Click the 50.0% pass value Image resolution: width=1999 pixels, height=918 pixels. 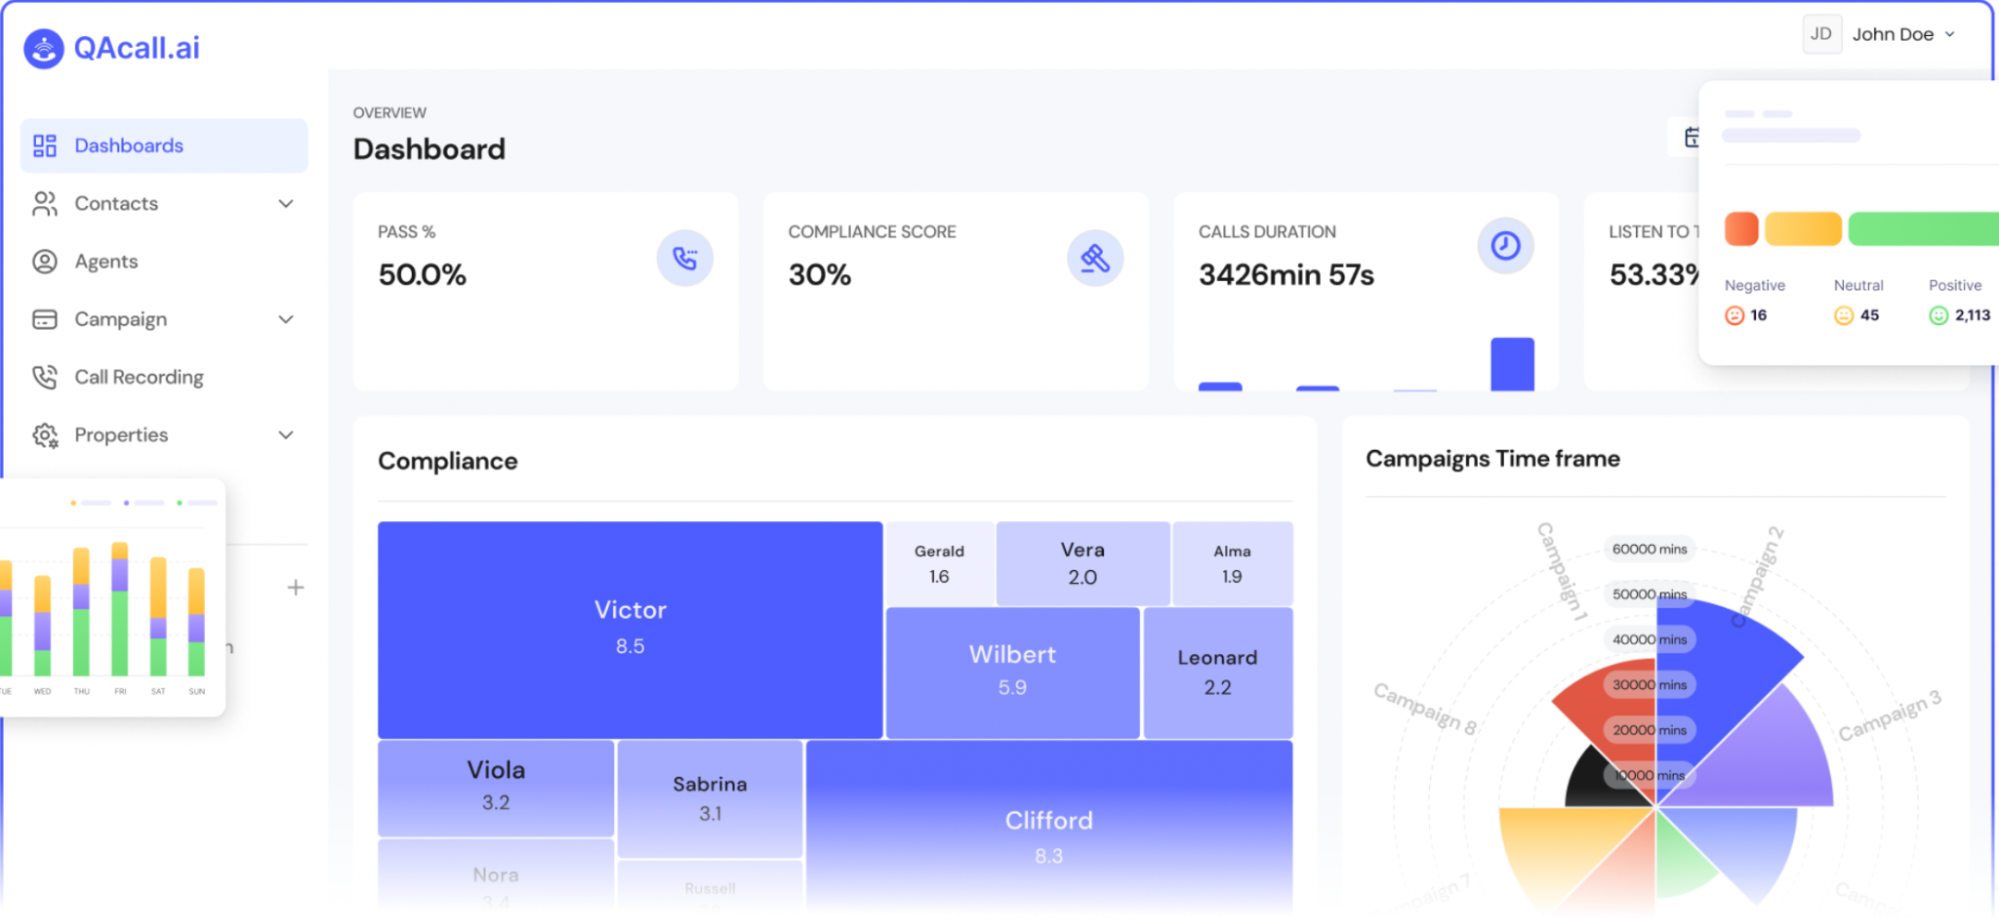tap(422, 275)
